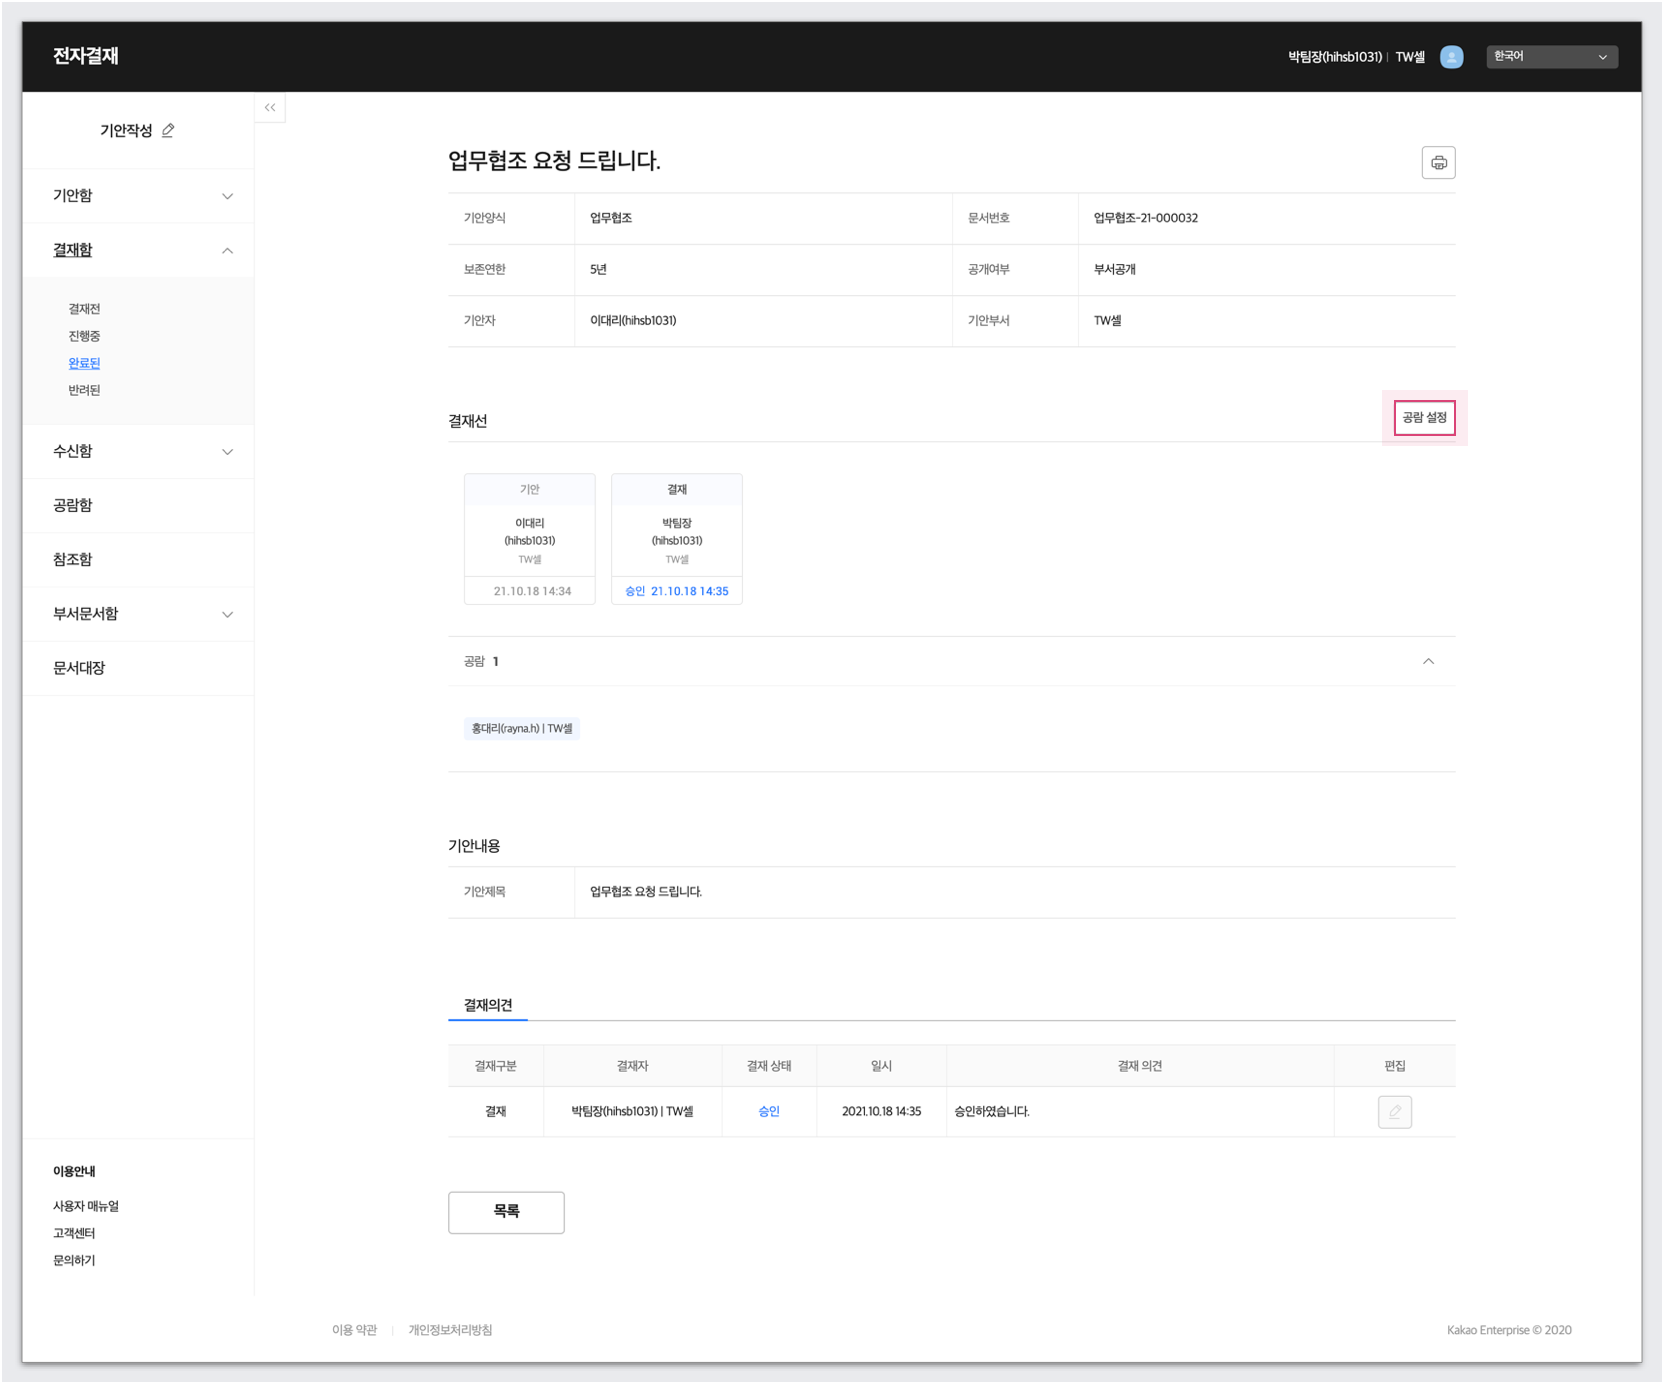Open the 사용자 매뉴얼 link
Screen dimensions: 1664x1384
pos(86,1206)
